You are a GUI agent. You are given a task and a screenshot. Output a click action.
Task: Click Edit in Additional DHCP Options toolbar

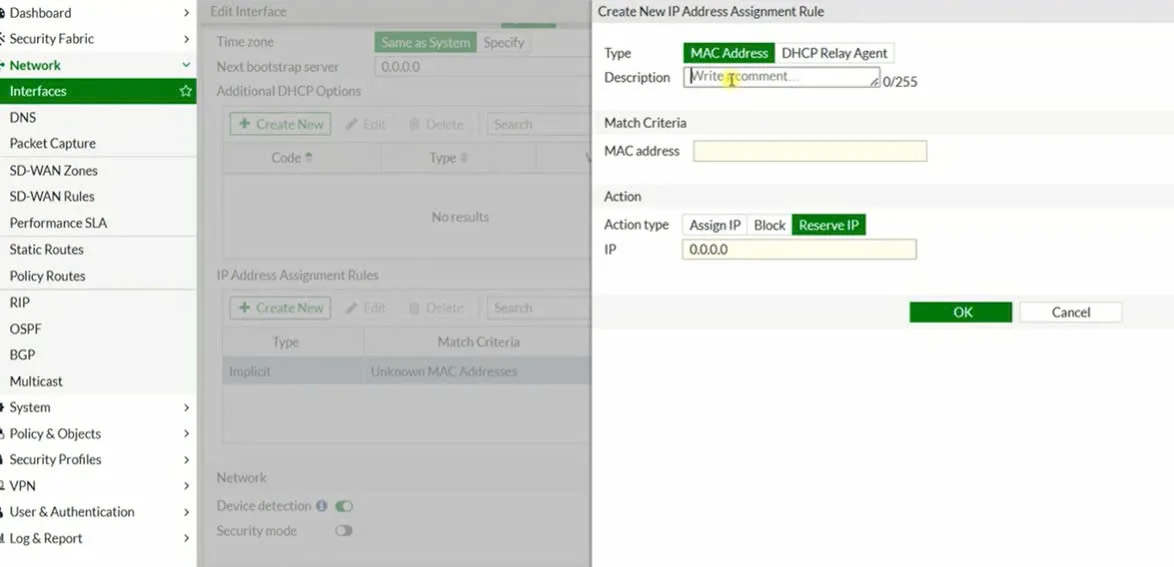(365, 124)
